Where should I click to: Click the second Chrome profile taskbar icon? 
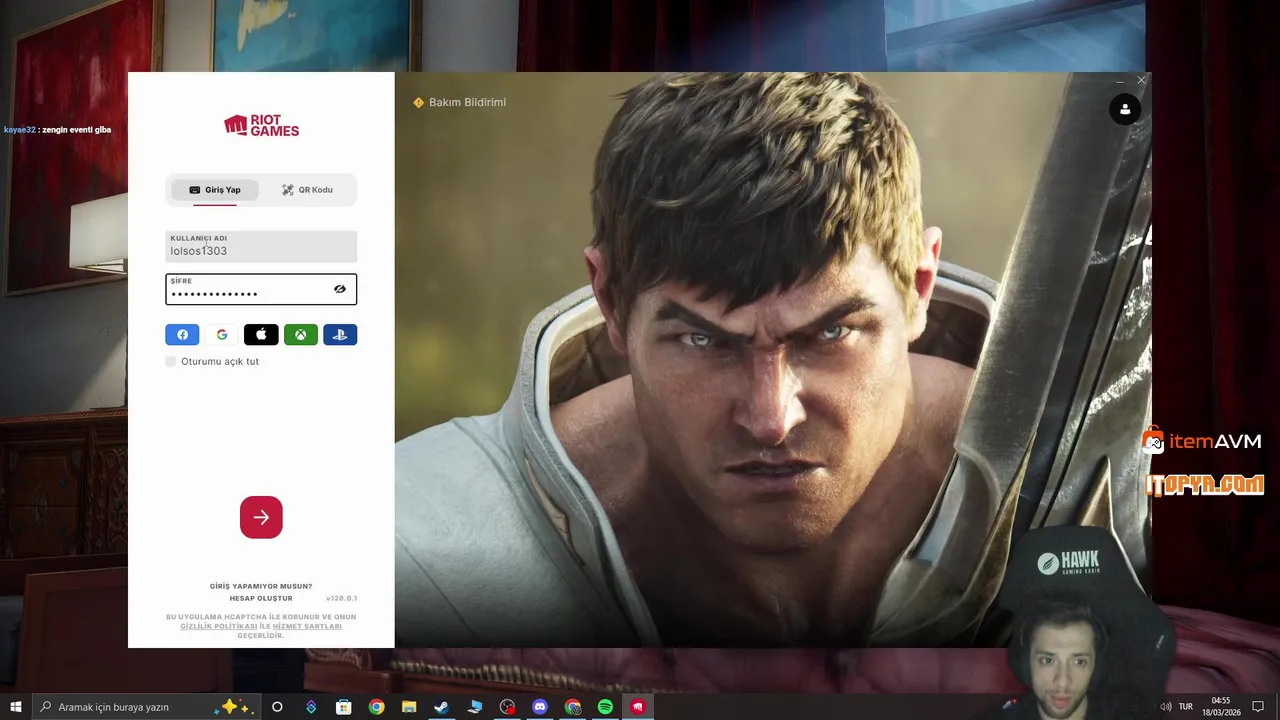(x=572, y=707)
